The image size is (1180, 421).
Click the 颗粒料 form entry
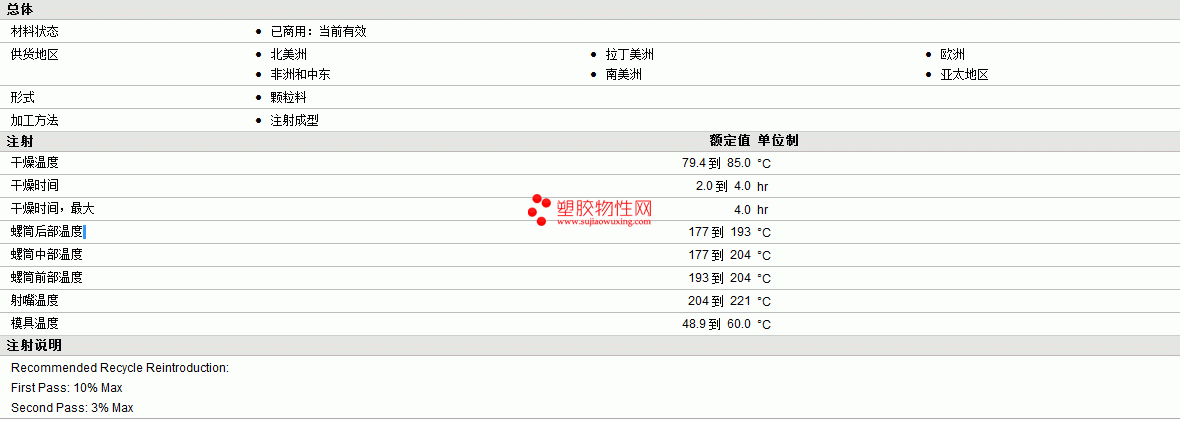[288, 98]
